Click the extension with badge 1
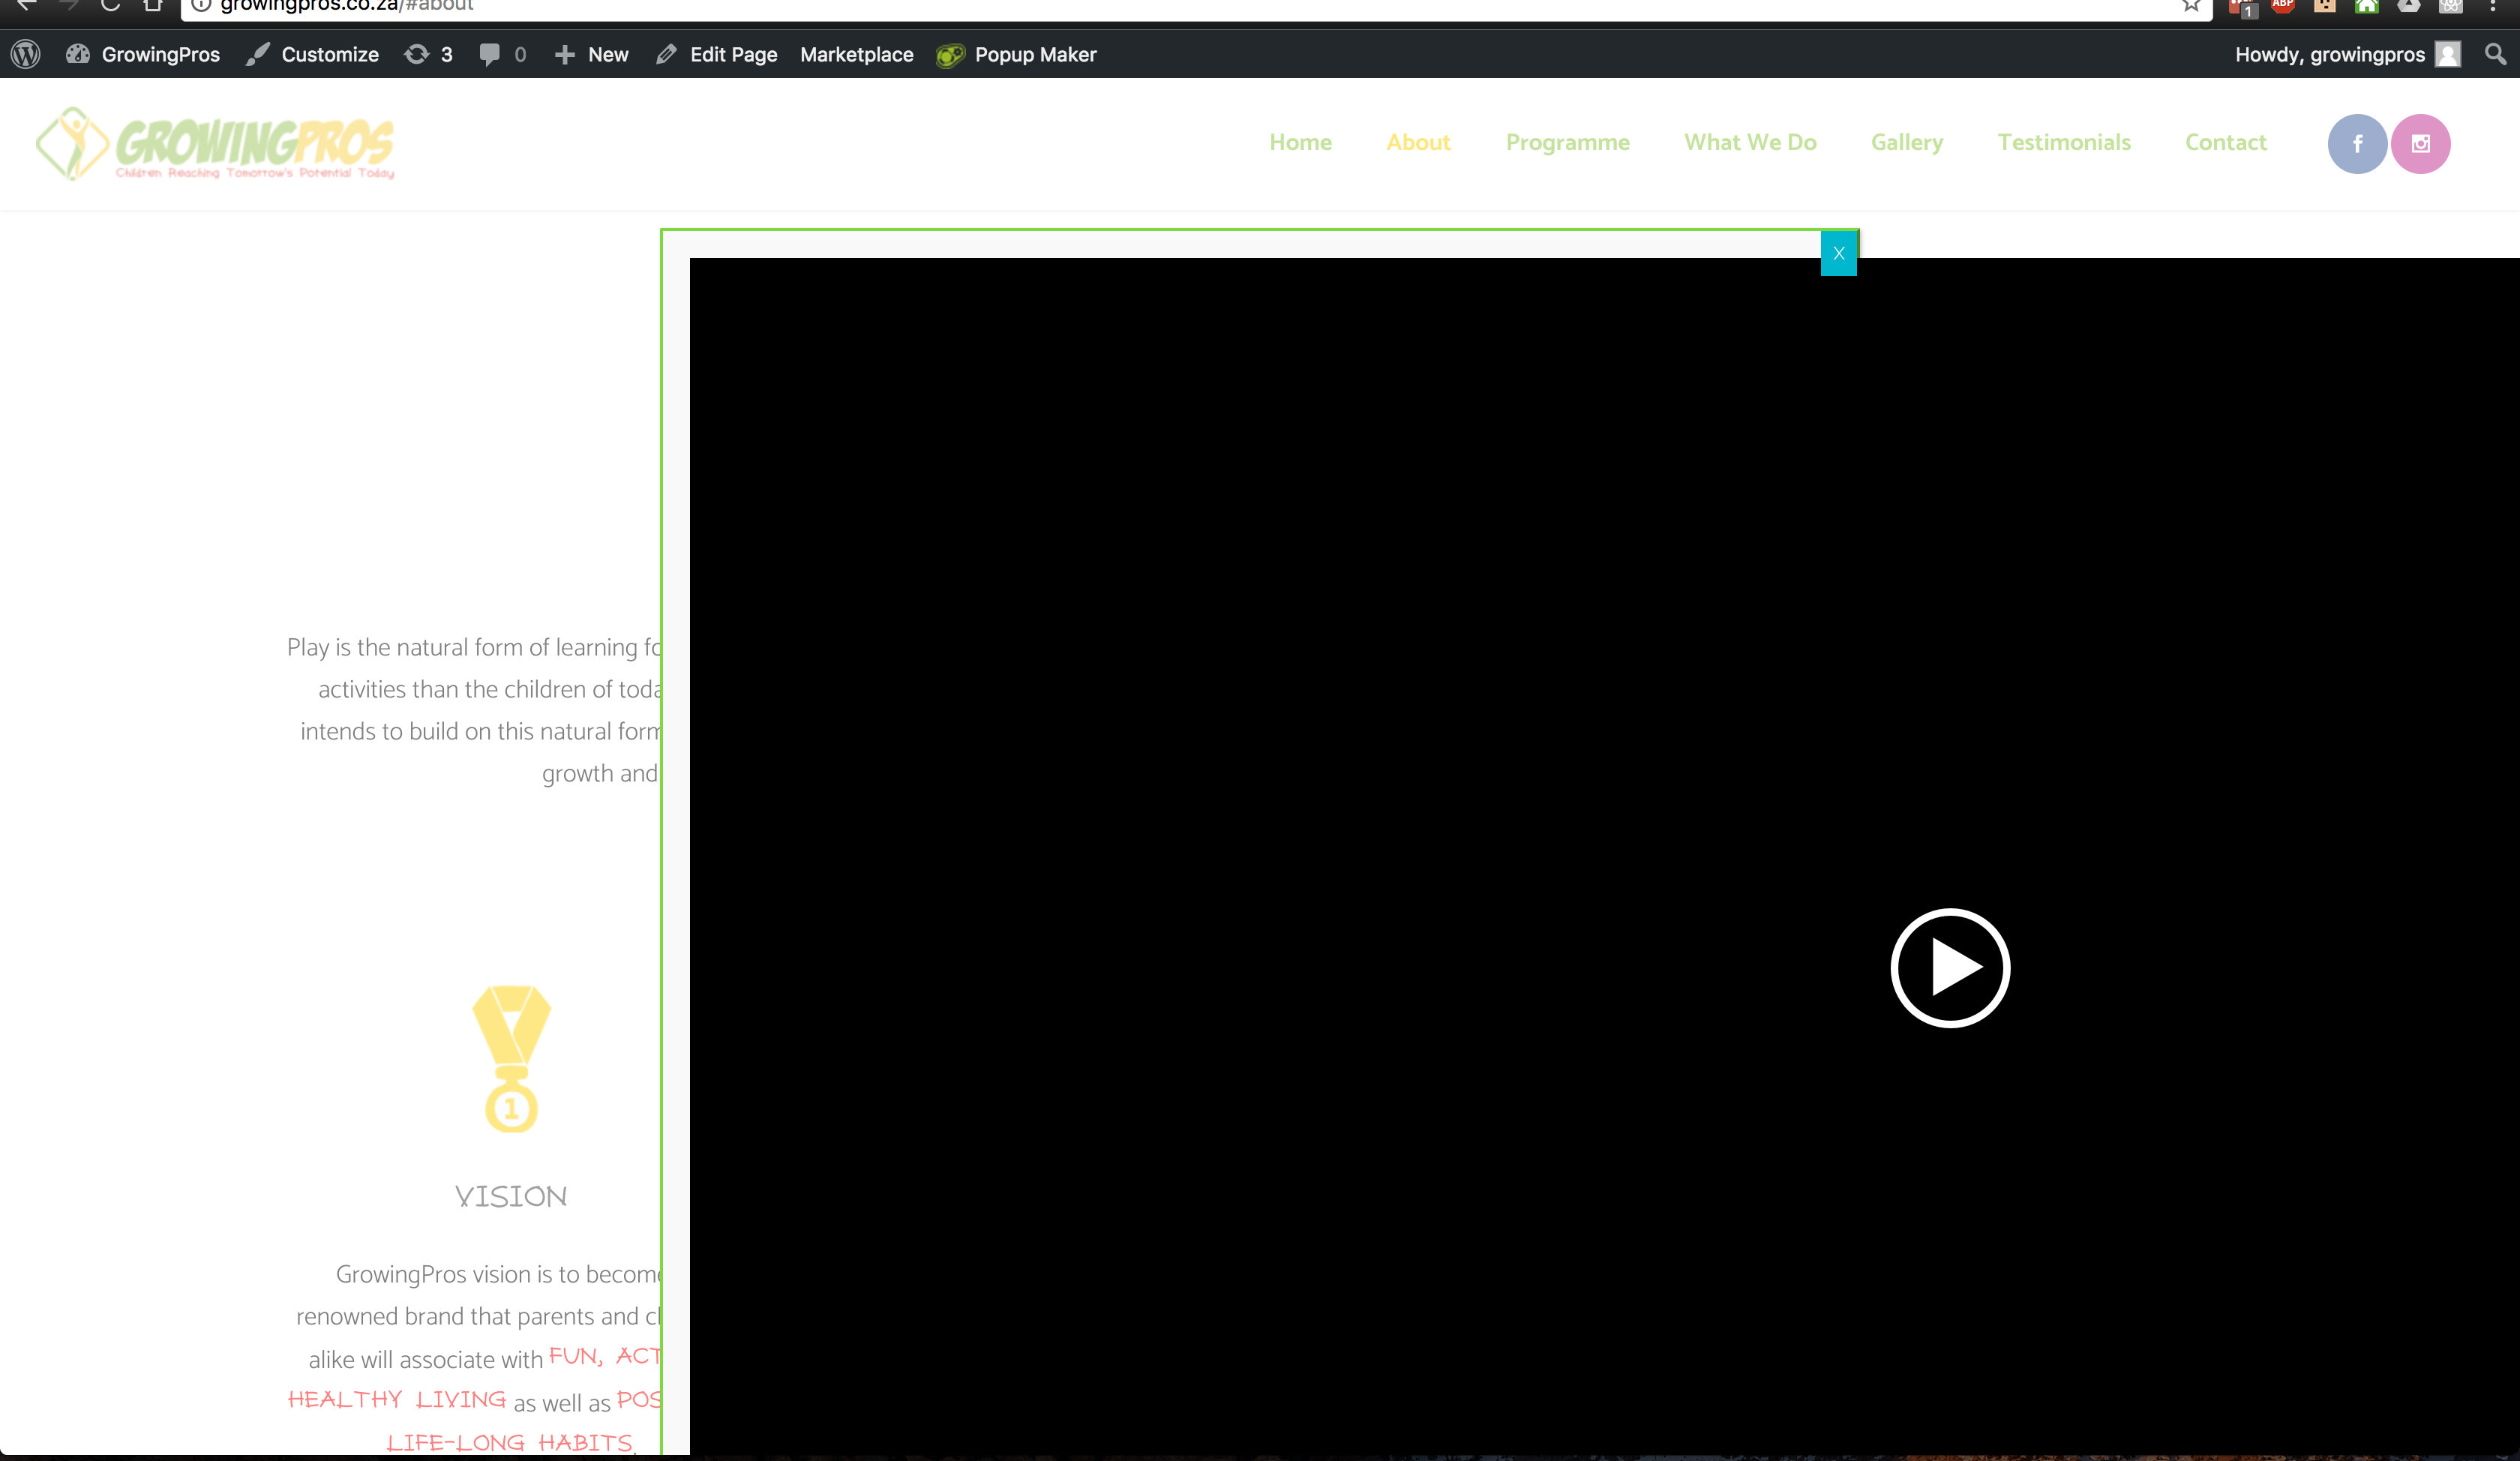Image resolution: width=2520 pixels, height=1461 pixels. (x=2243, y=7)
